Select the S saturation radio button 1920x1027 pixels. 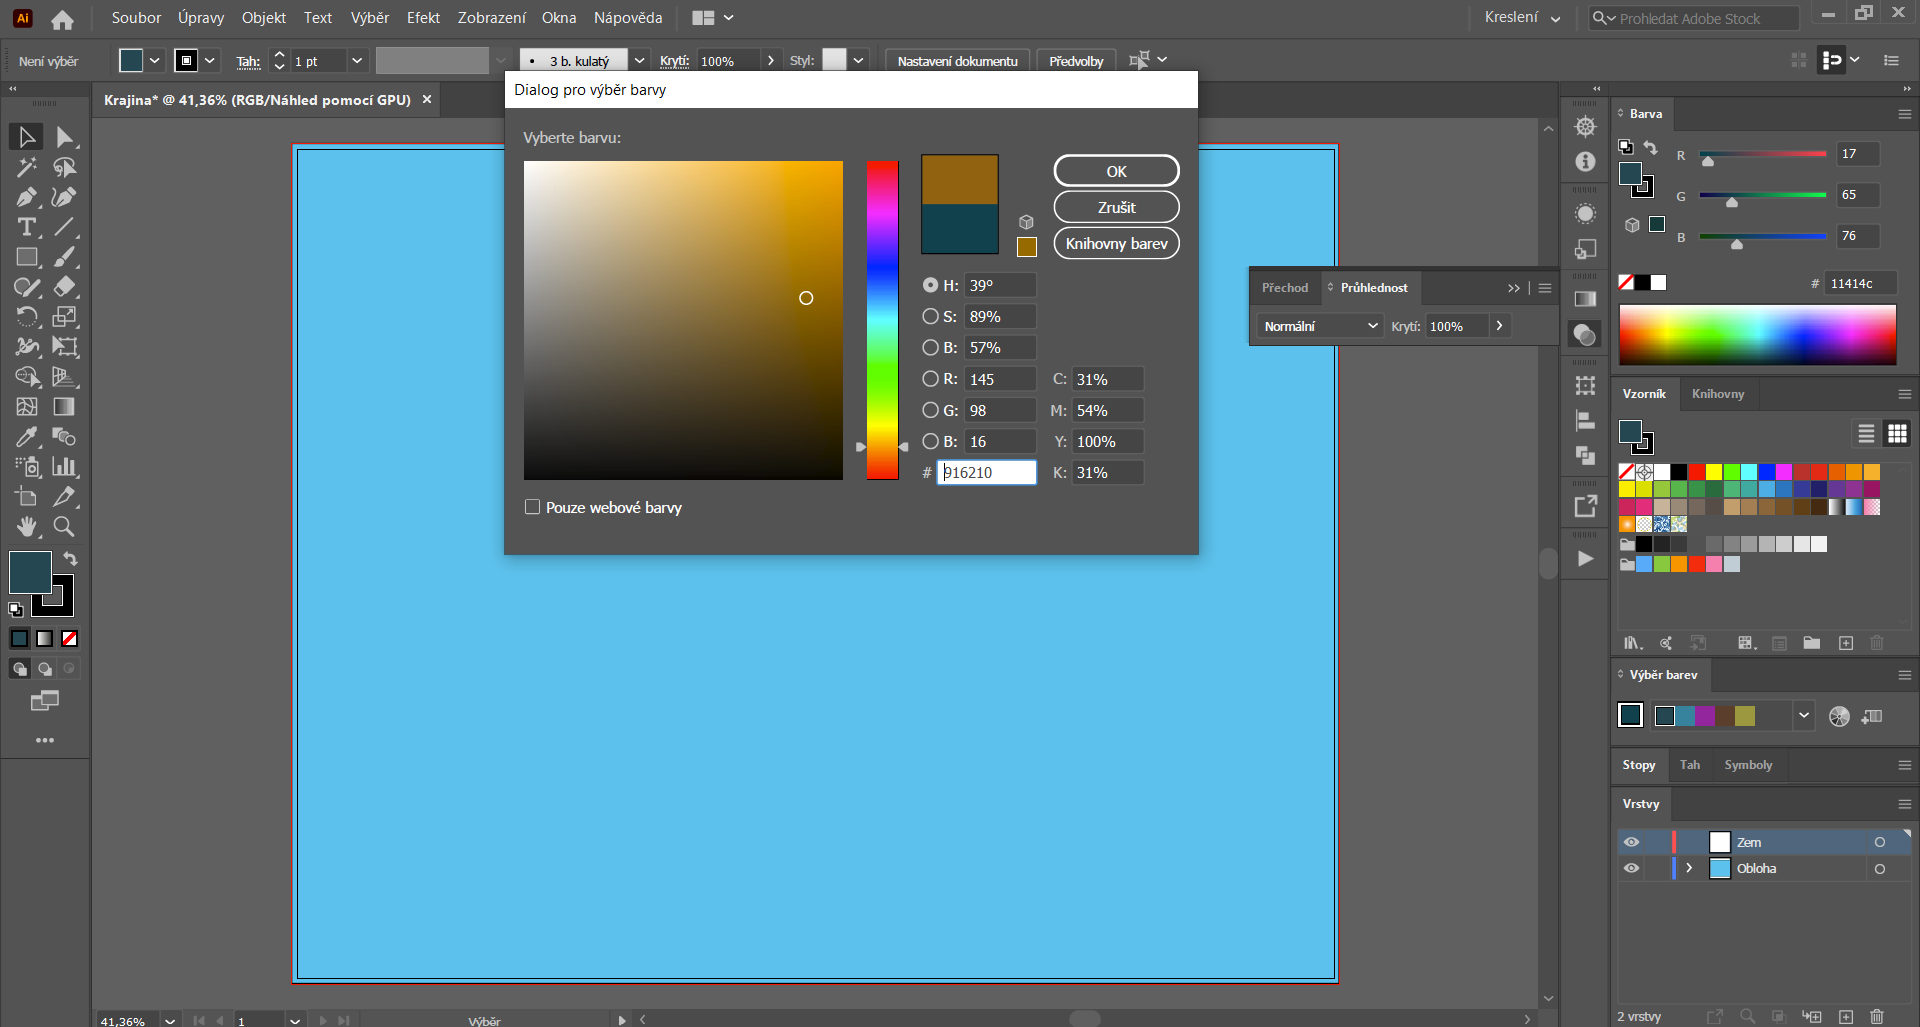coord(930,316)
